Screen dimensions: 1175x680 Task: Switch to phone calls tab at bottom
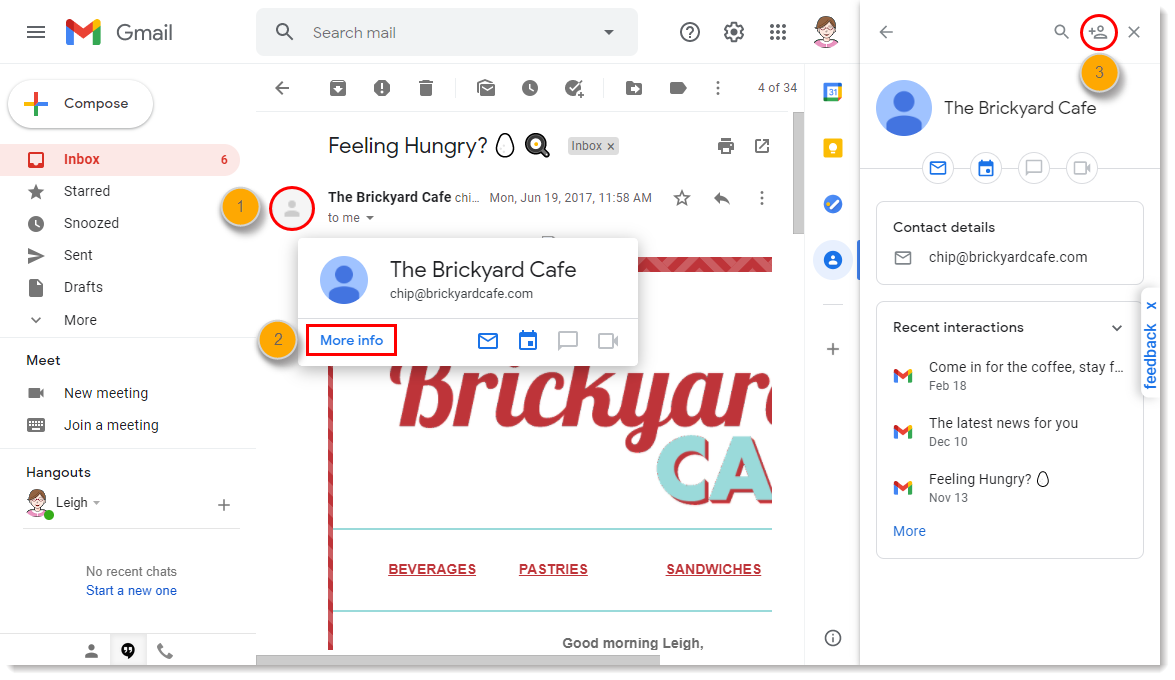coord(165,651)
